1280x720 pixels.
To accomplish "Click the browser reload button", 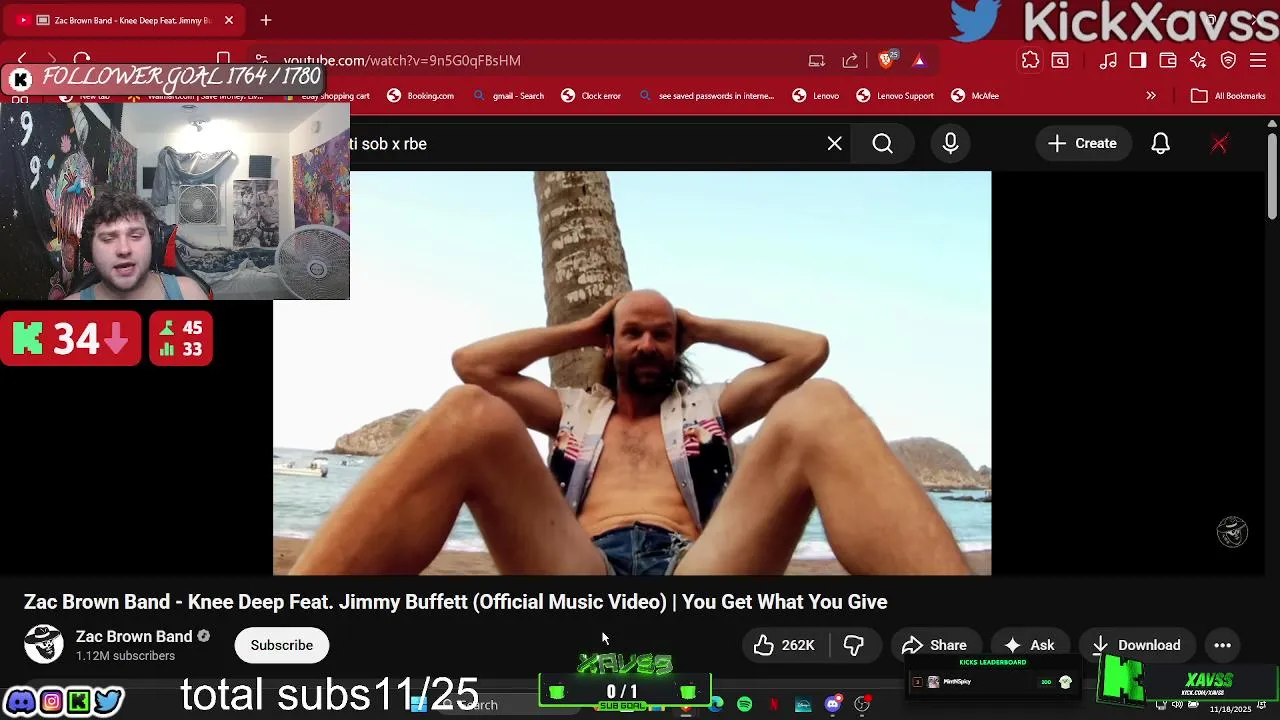I will click(82, 60).
